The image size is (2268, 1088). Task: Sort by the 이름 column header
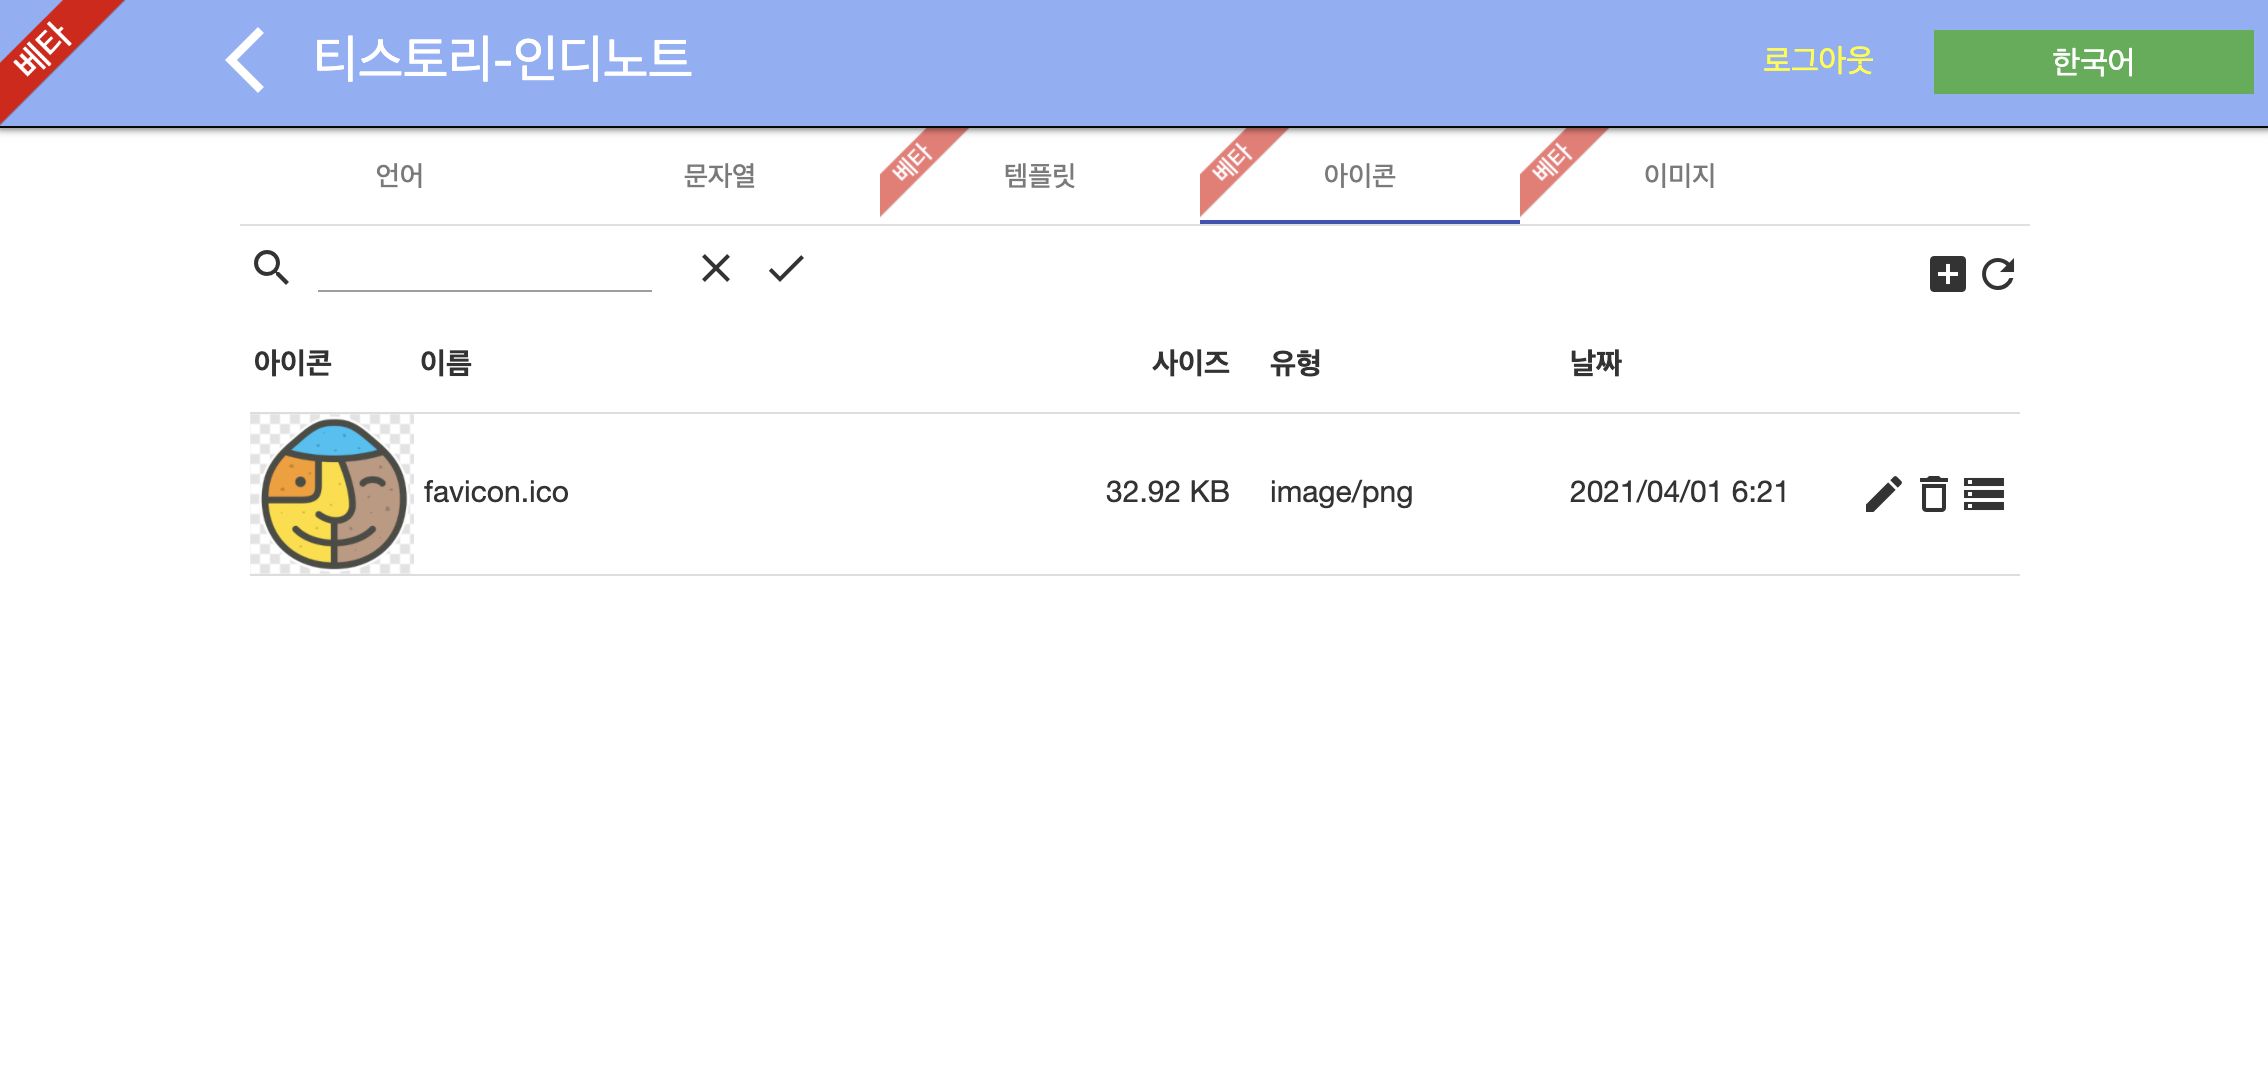click(446, 363)
